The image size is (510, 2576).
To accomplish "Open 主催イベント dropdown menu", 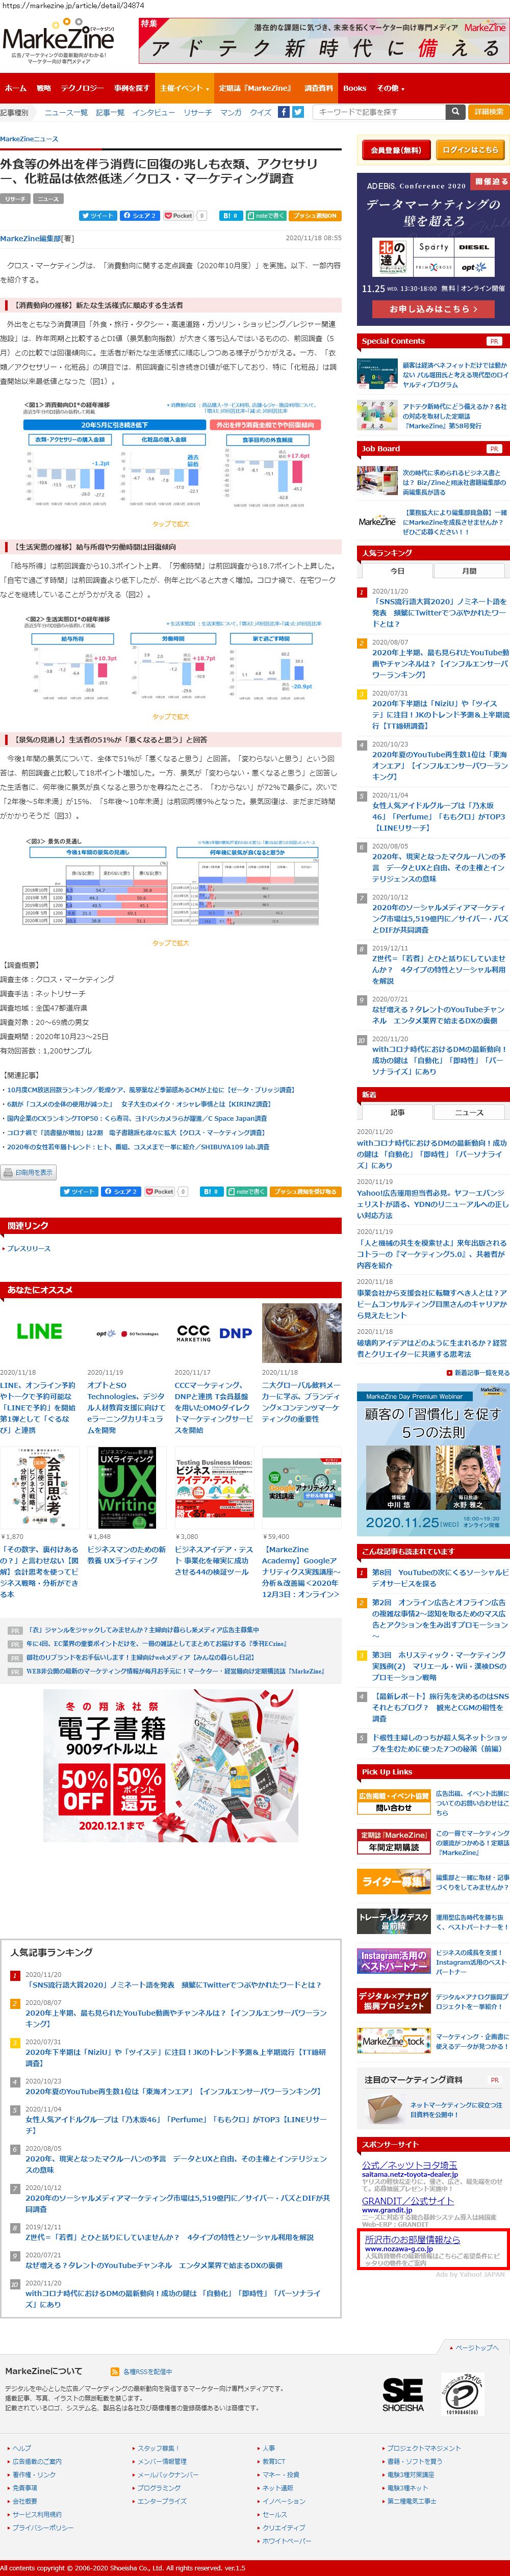I will click(x=184, y=88).
